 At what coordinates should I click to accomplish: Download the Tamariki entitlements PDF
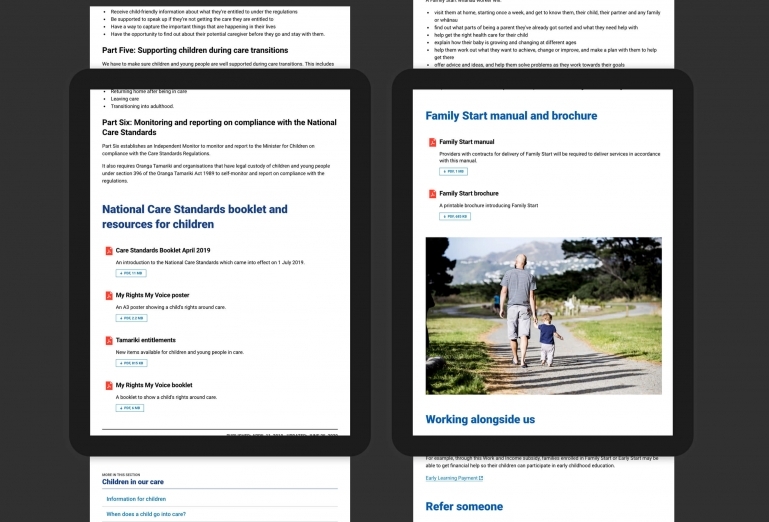click(x=131, y=363)
